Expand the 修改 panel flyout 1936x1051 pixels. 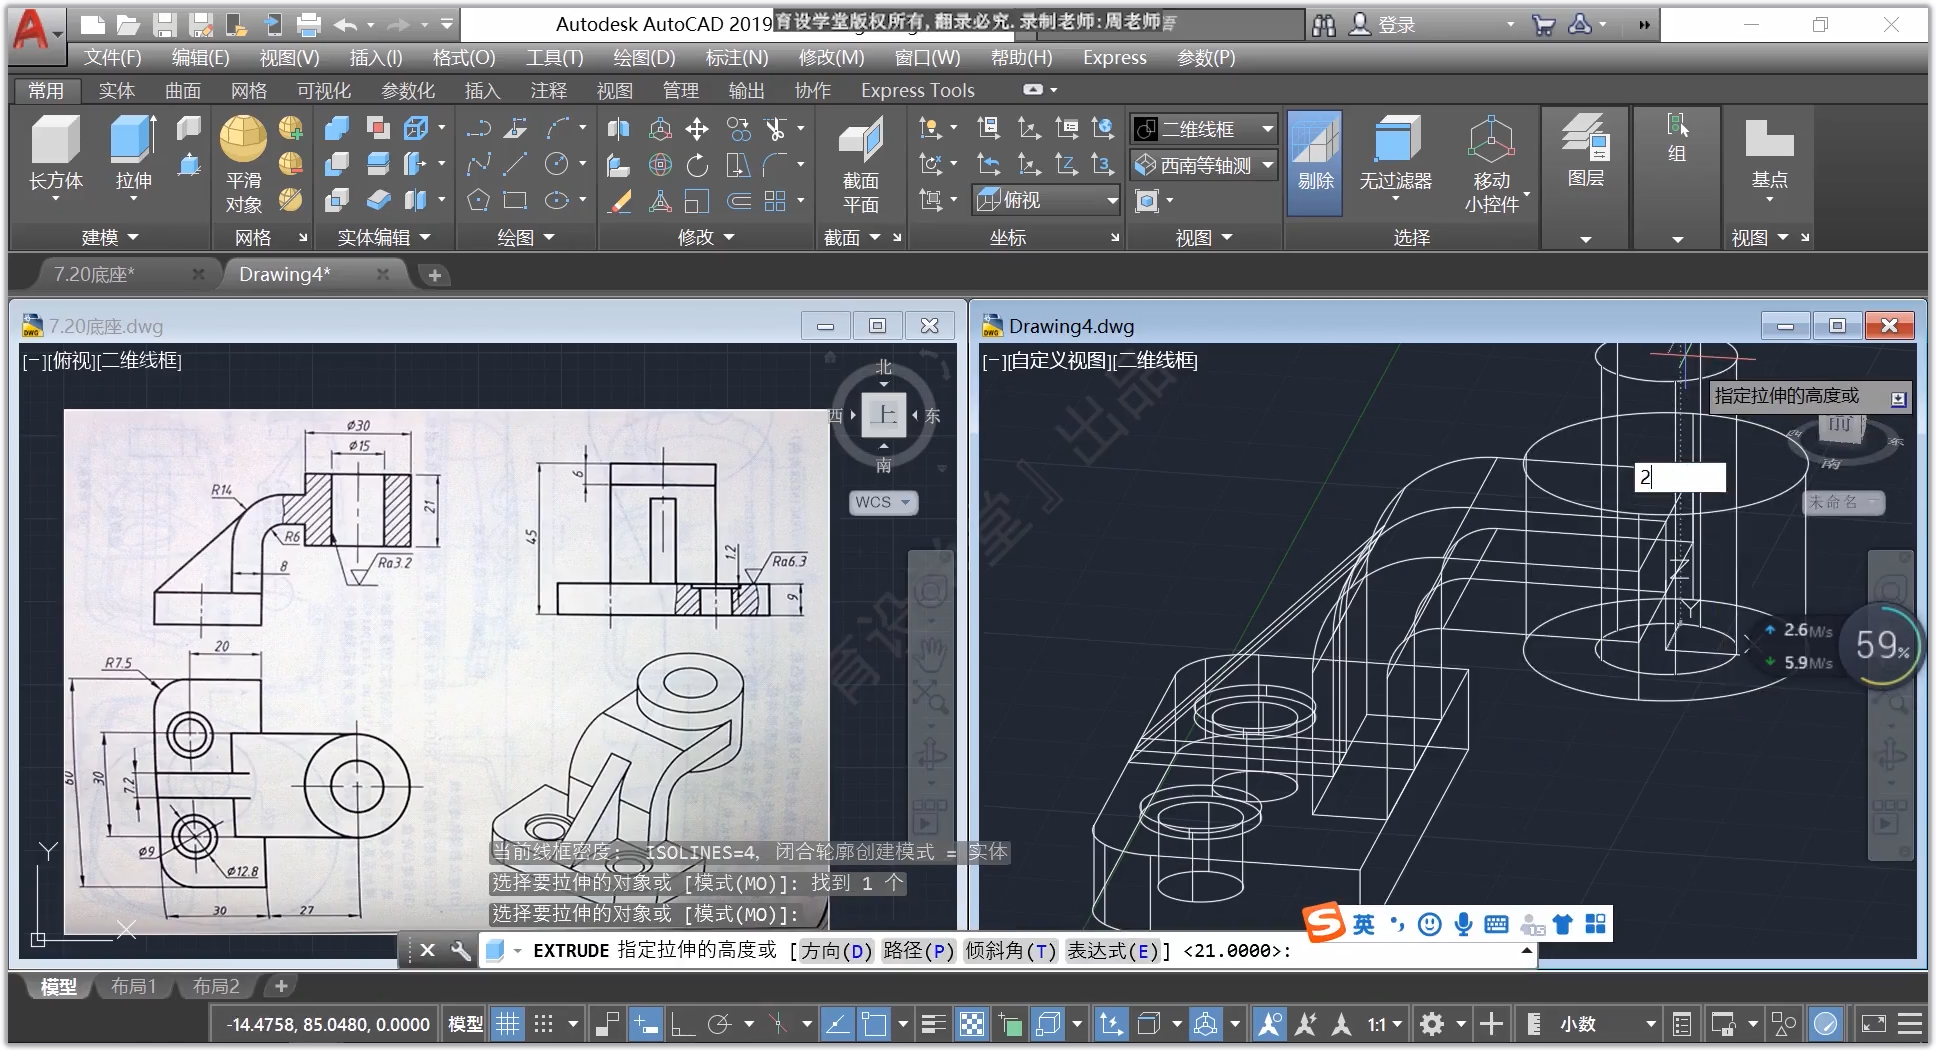pos(706,237)
